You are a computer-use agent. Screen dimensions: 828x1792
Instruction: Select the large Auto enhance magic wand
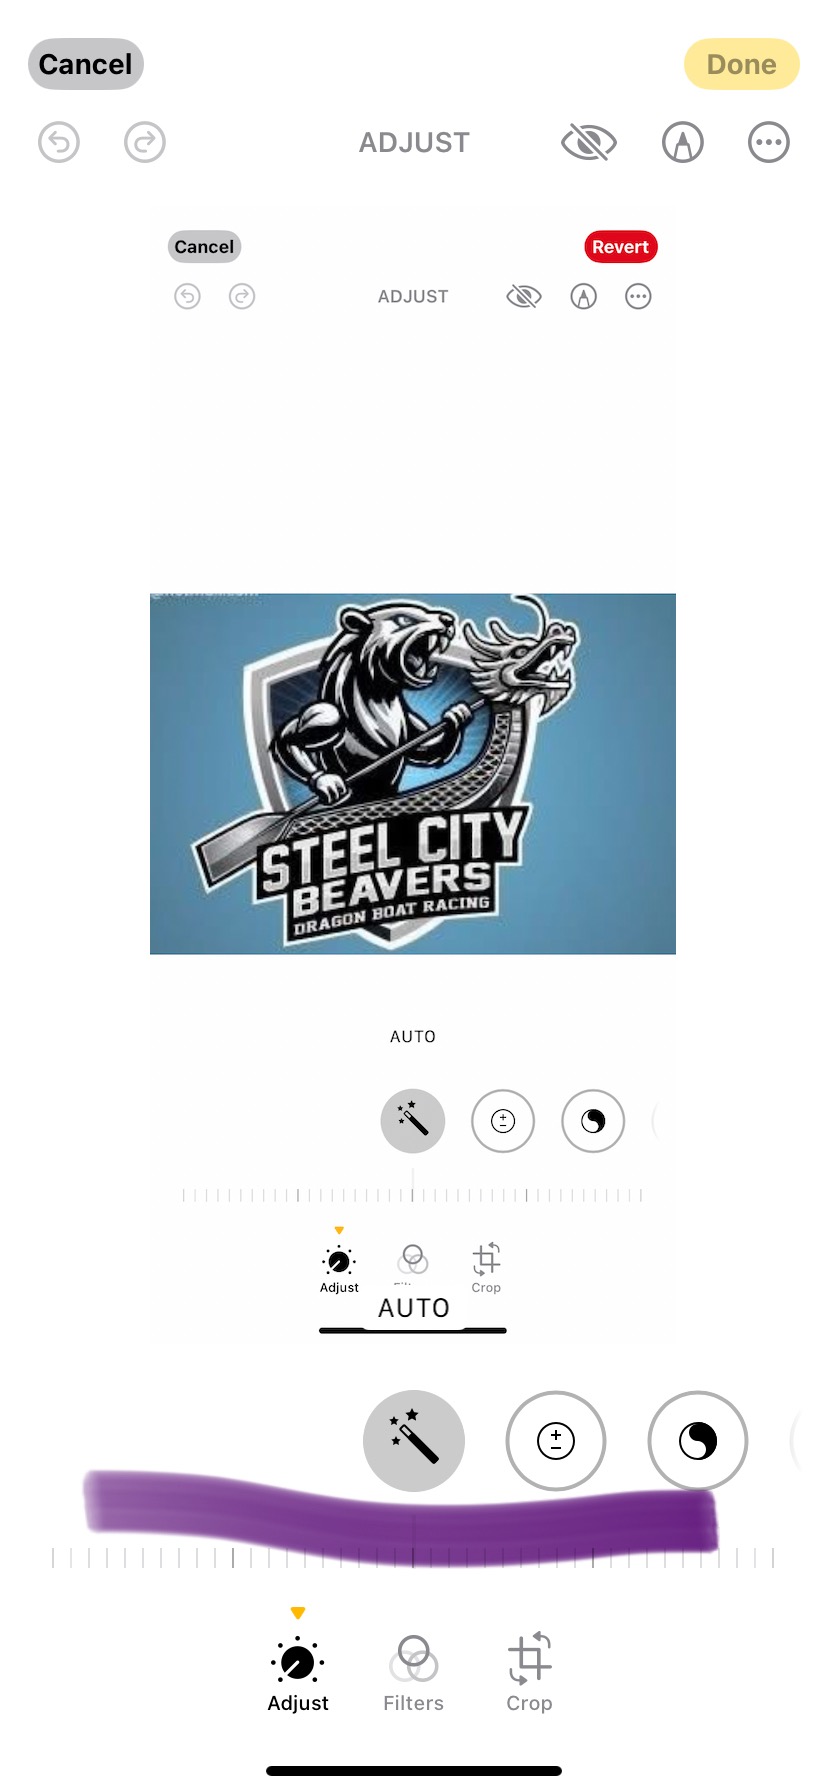click(x=414, y=1441)
